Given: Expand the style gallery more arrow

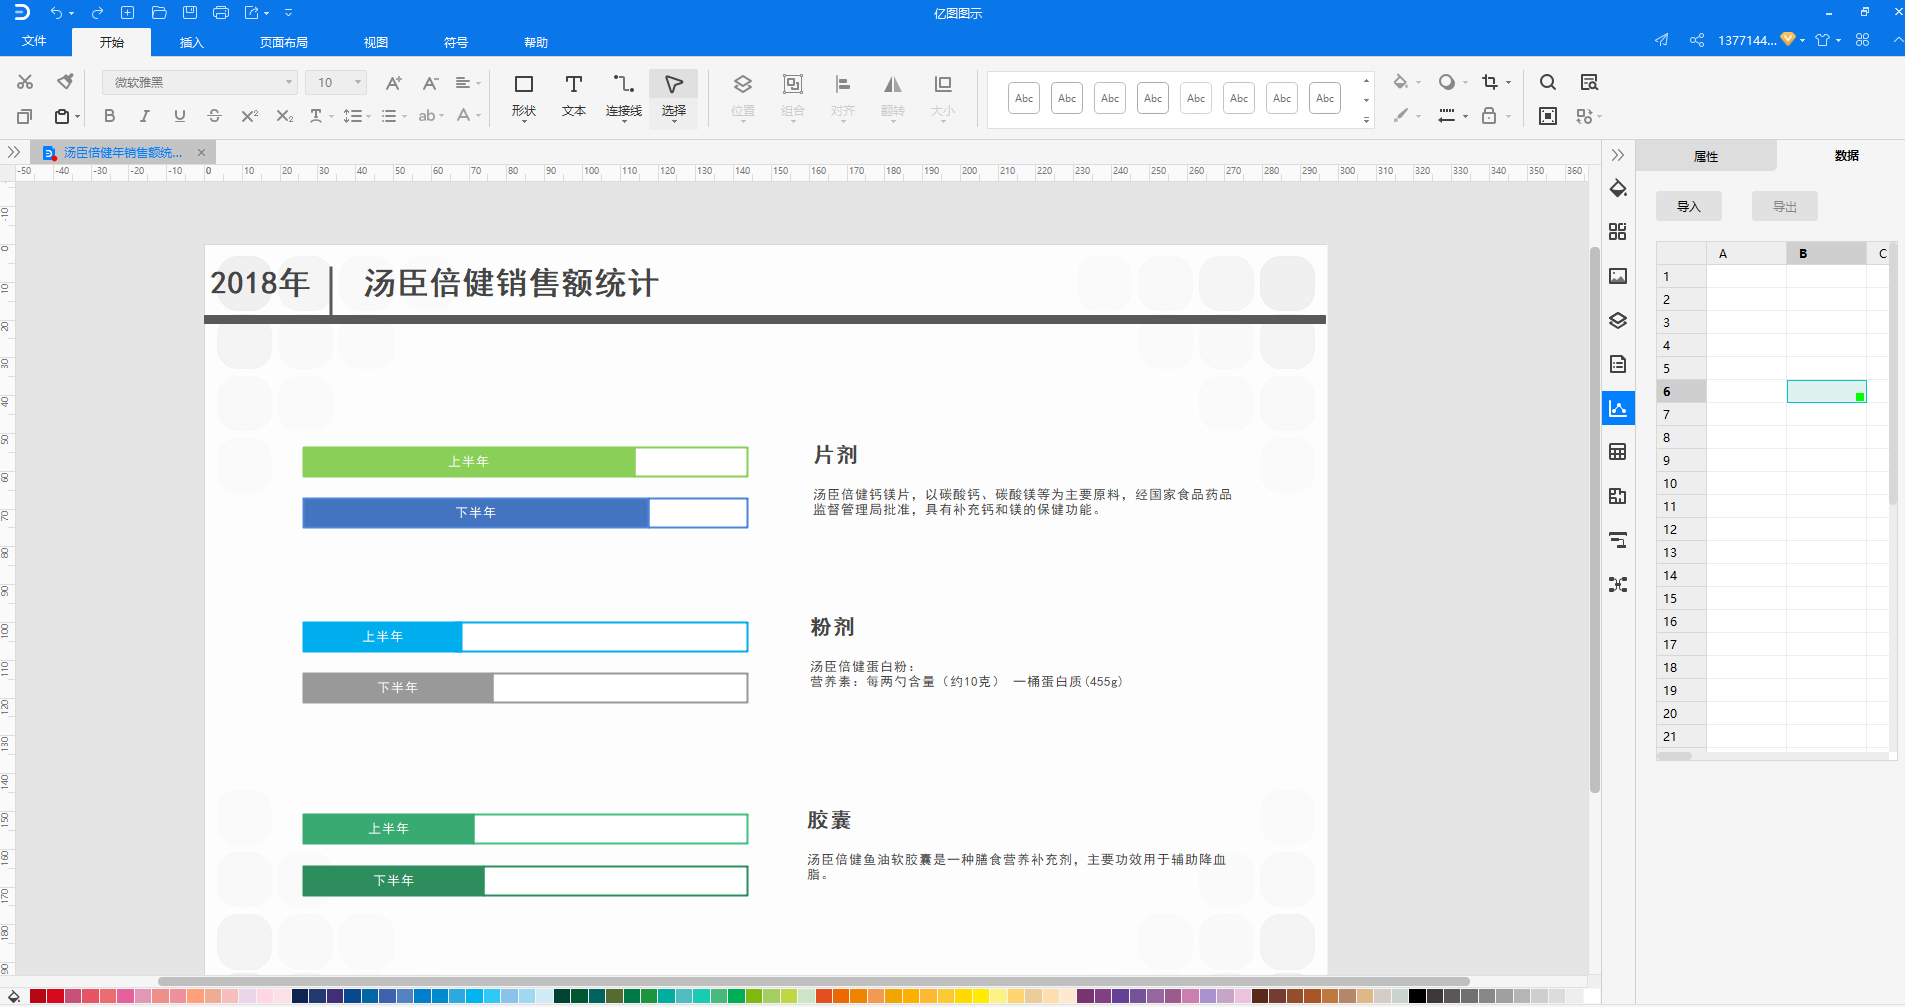Looking at the screenshot, I should [1366, 119].
